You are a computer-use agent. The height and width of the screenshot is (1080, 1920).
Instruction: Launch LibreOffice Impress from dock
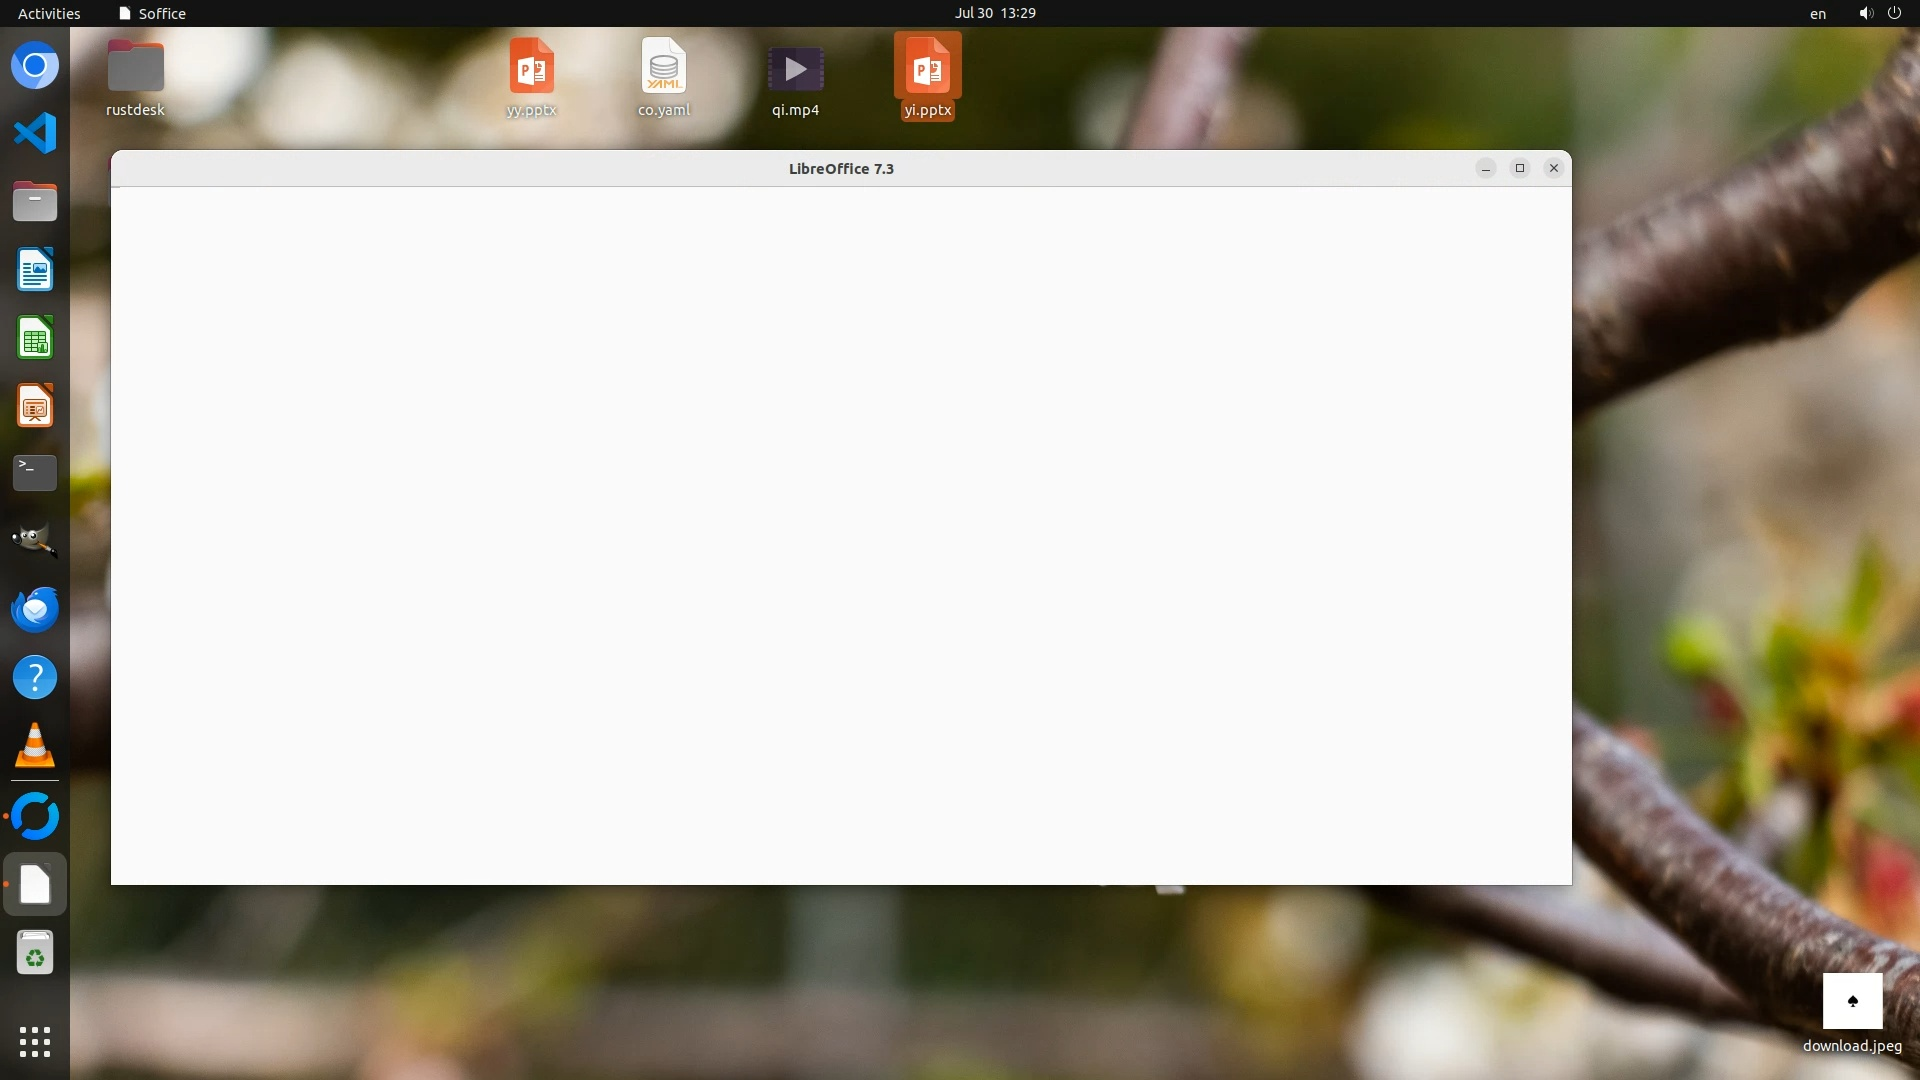point(35,406)
